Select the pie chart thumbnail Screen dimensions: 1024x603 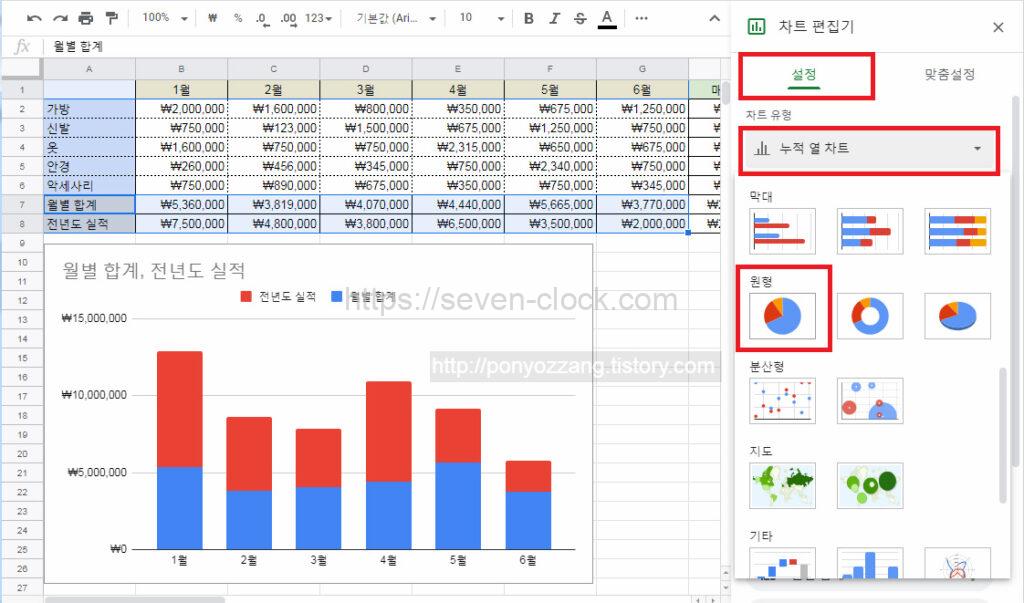pos(783,315)
